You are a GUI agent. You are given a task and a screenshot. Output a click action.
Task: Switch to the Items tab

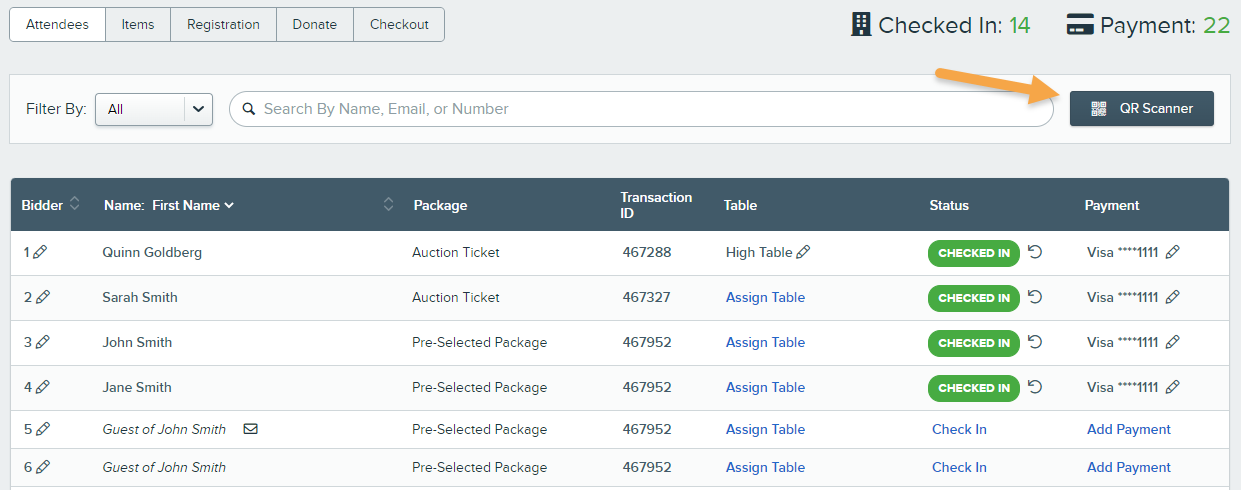[x=138, y=25]
